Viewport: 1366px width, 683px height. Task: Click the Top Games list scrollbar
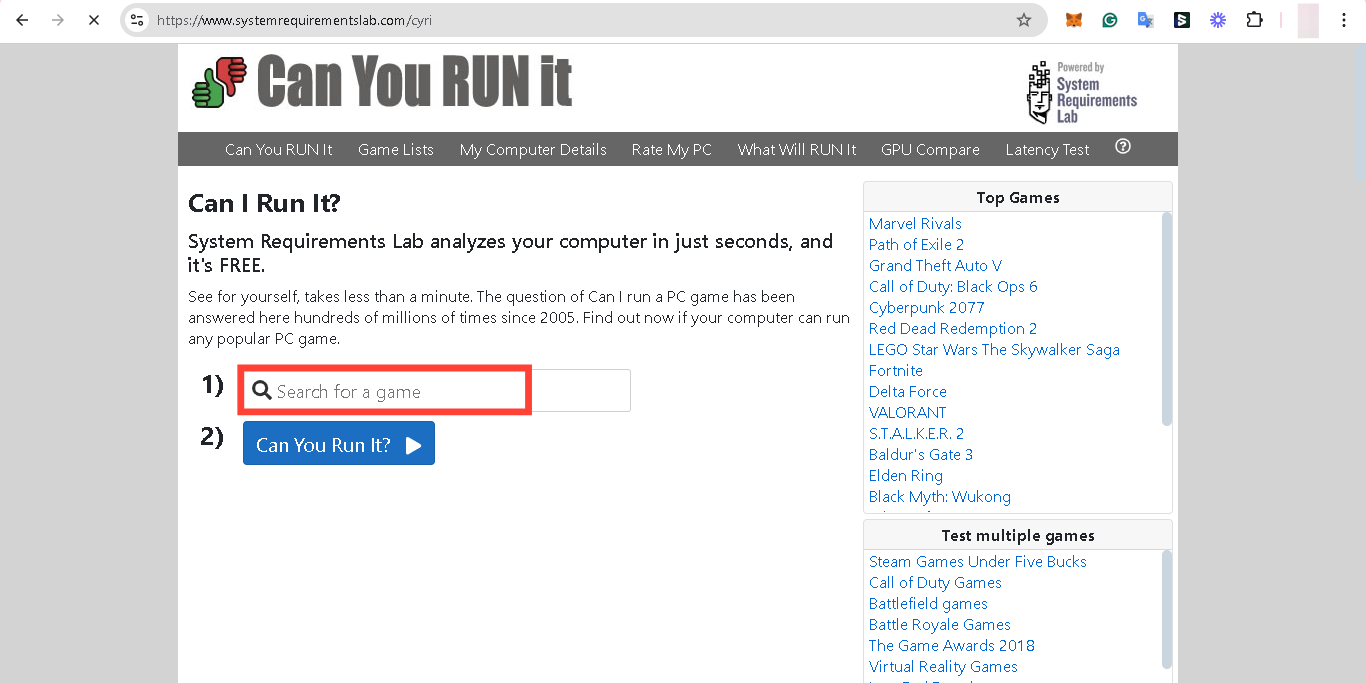tap(1166, 320)
